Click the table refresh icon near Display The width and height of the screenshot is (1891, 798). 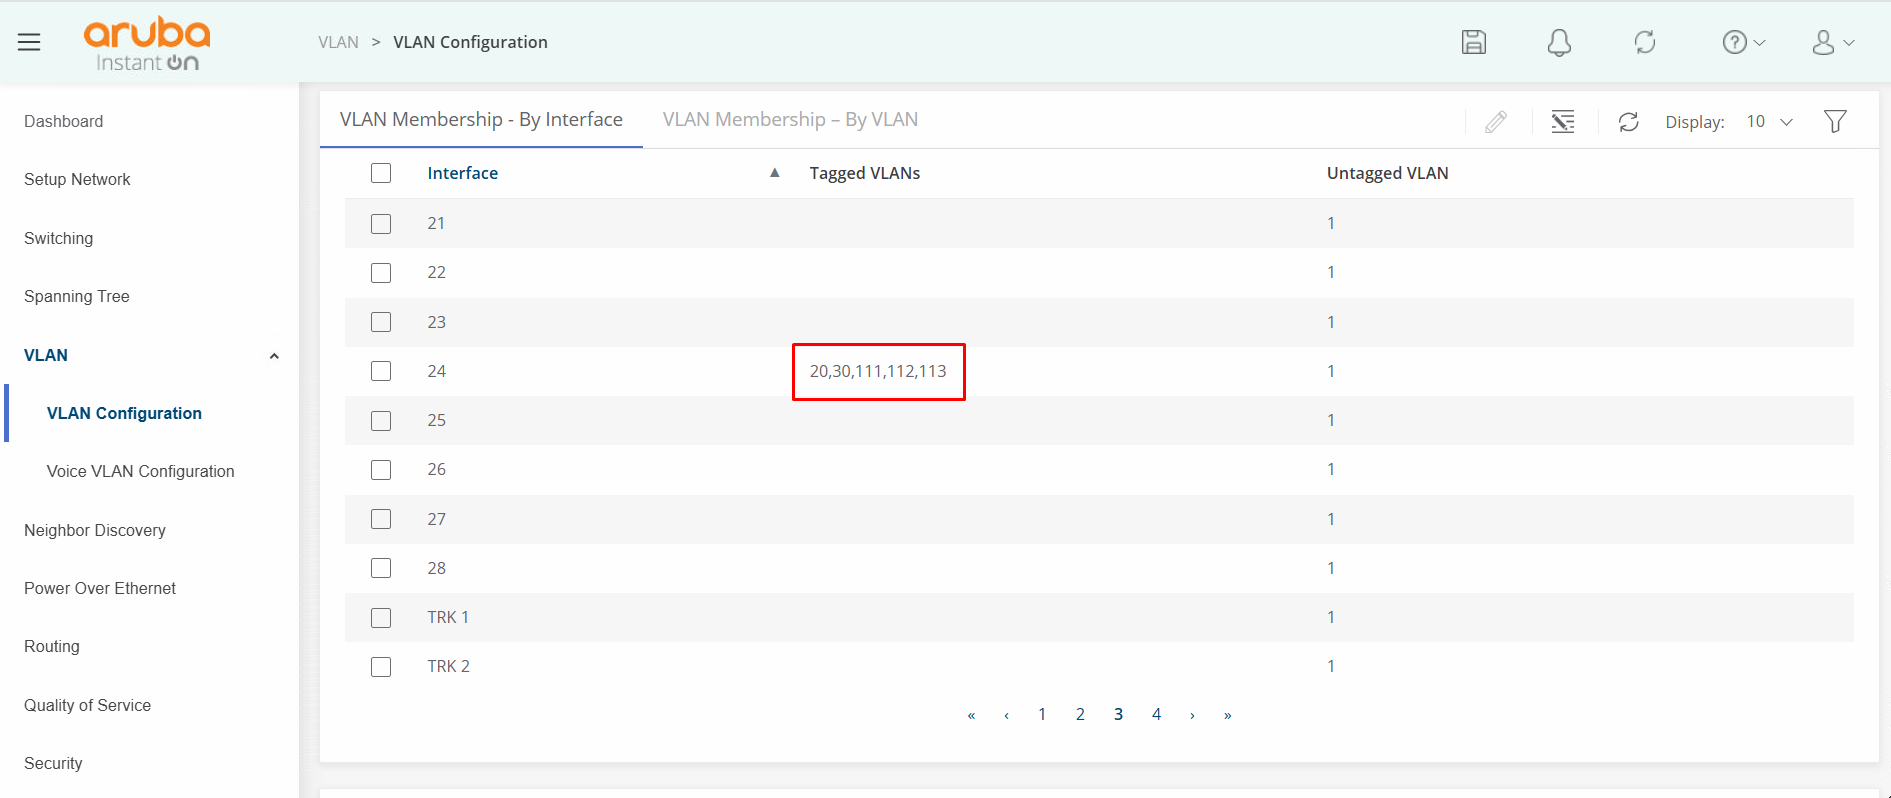coord(1628,122)
